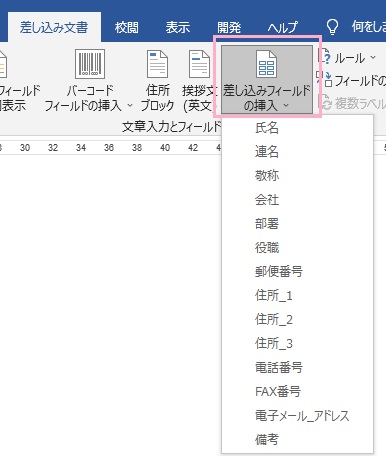Open the 開発 tab
Image resolution: width=386 pixels, height=456 pixels.
click(x=229, y=27)
